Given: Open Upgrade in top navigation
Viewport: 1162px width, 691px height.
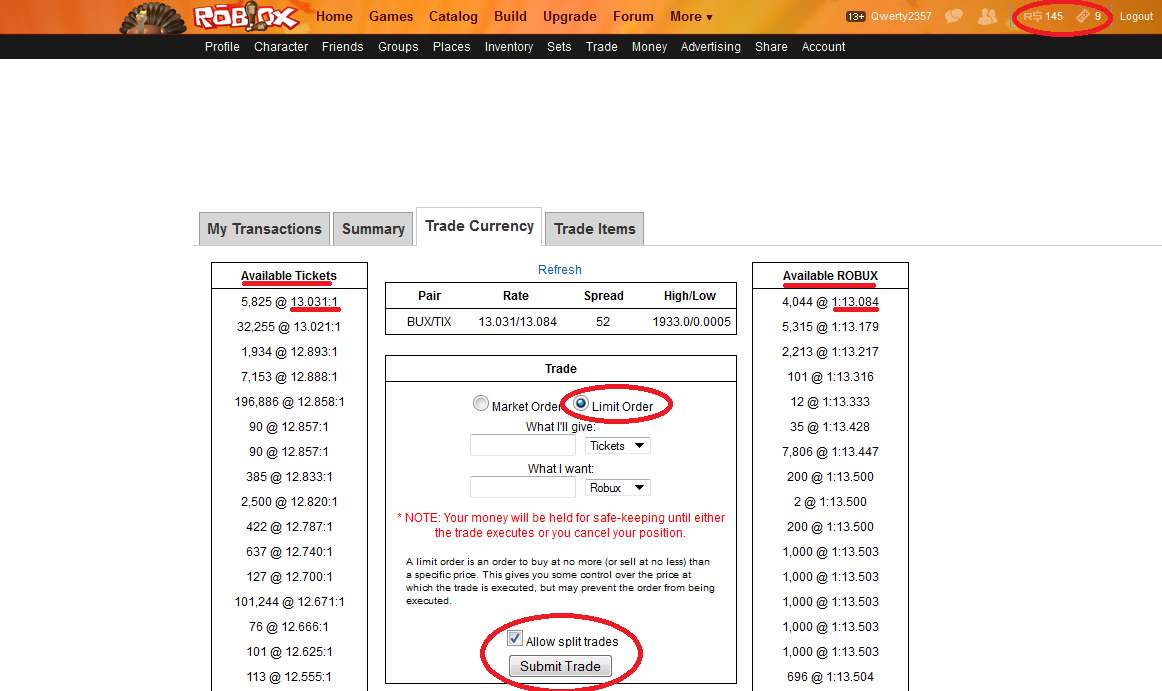Looking at the screenshot, I should 570,16.
